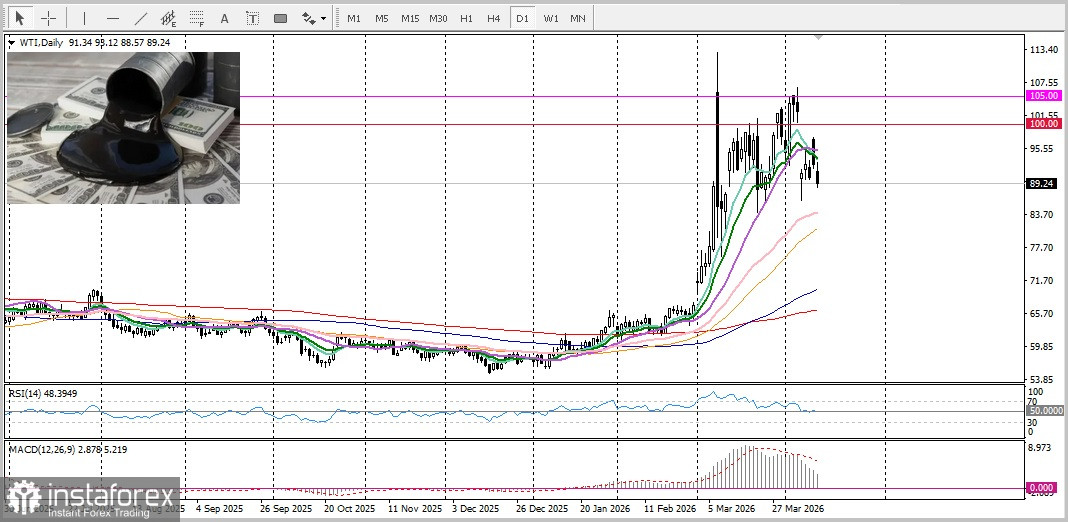This screenshot has width=1068, height=522.
Task: Select the cursor arrow tool
Action: coord(20,18)
